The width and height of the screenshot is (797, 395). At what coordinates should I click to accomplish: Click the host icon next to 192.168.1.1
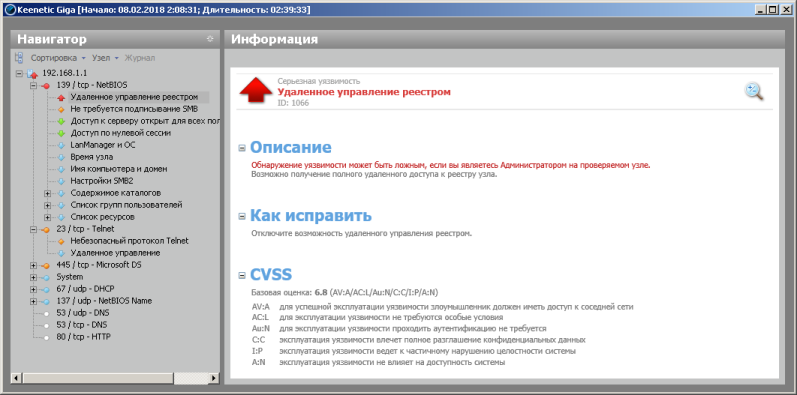coord(33,73)
